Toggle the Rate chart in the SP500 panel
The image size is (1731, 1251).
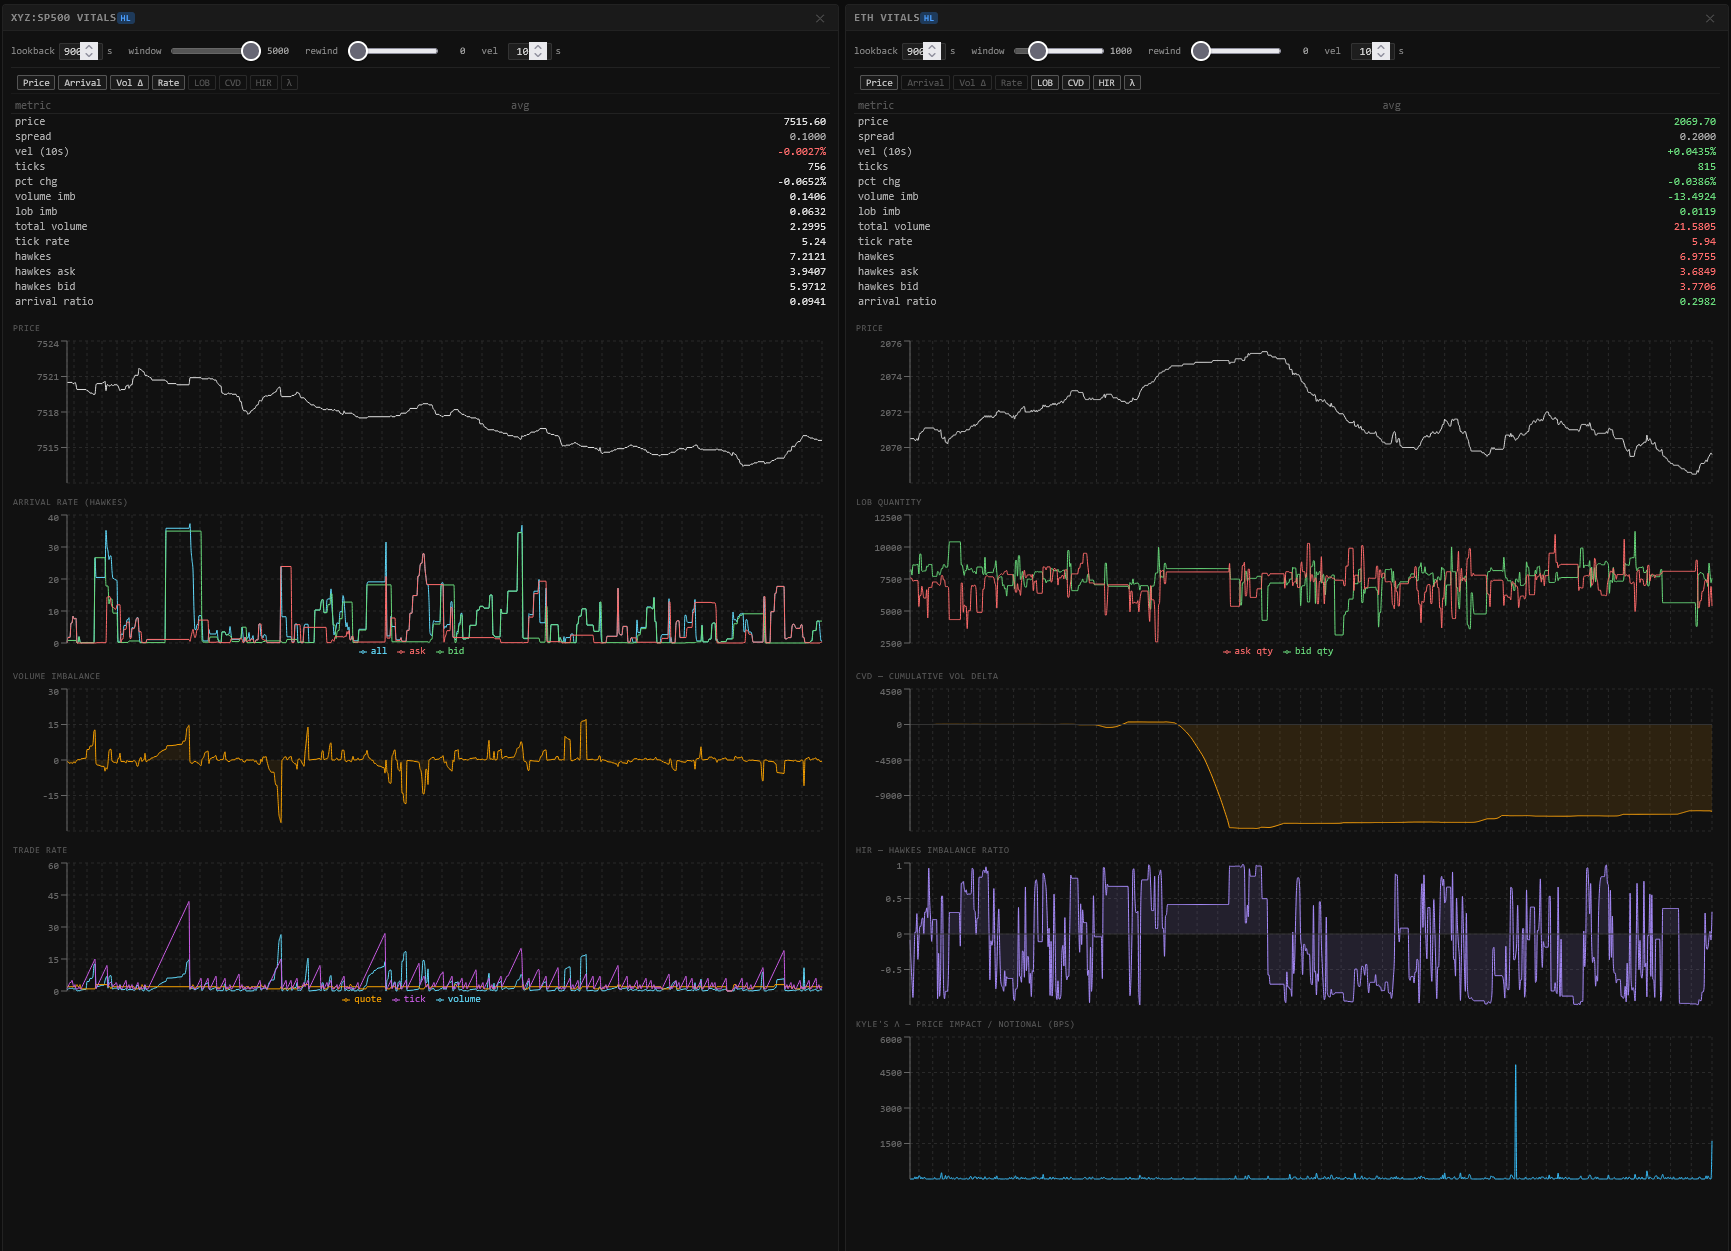click(168, 83)
